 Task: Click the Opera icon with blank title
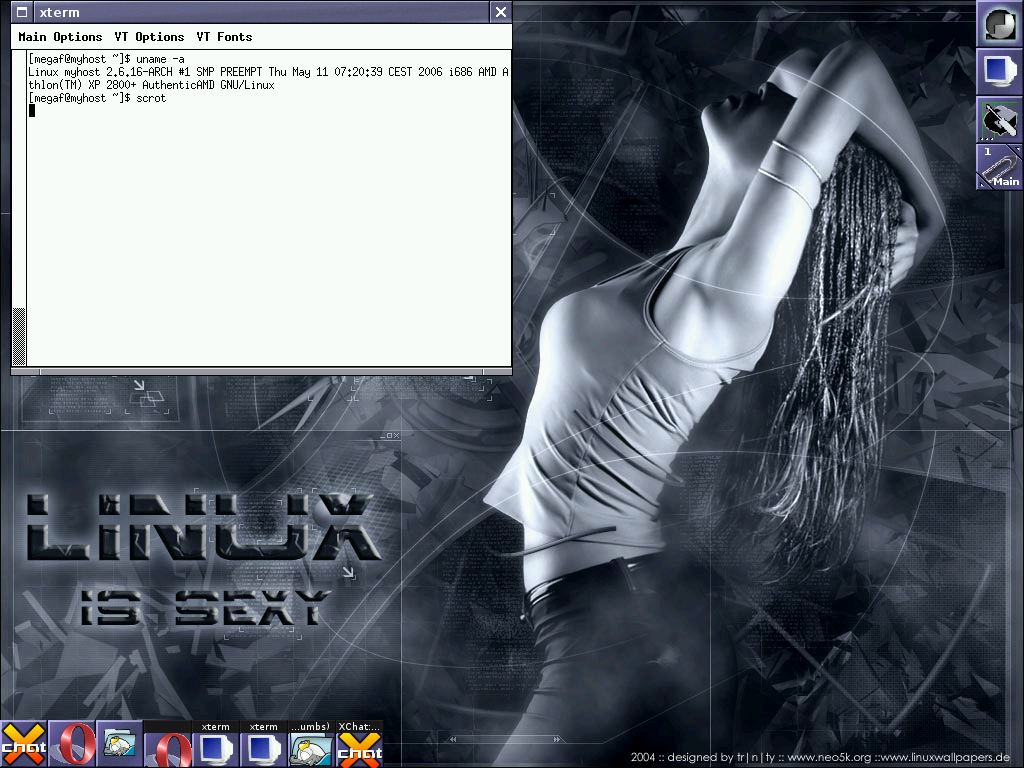[x=168, y=744]
